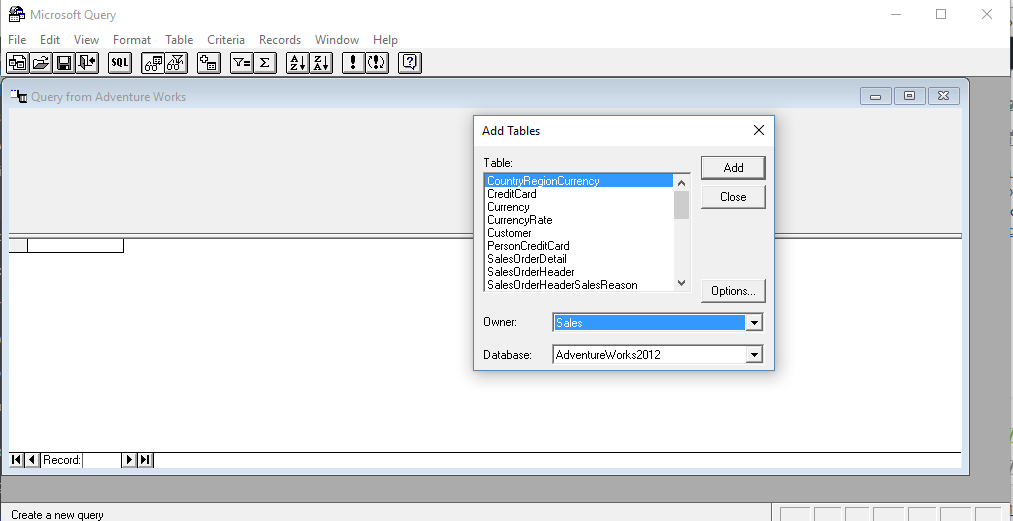Image resolution: width=1013 pixels, height=521 pixels.
Task: Click the Microsoft Query title bar icon
Action: (17, 14)
